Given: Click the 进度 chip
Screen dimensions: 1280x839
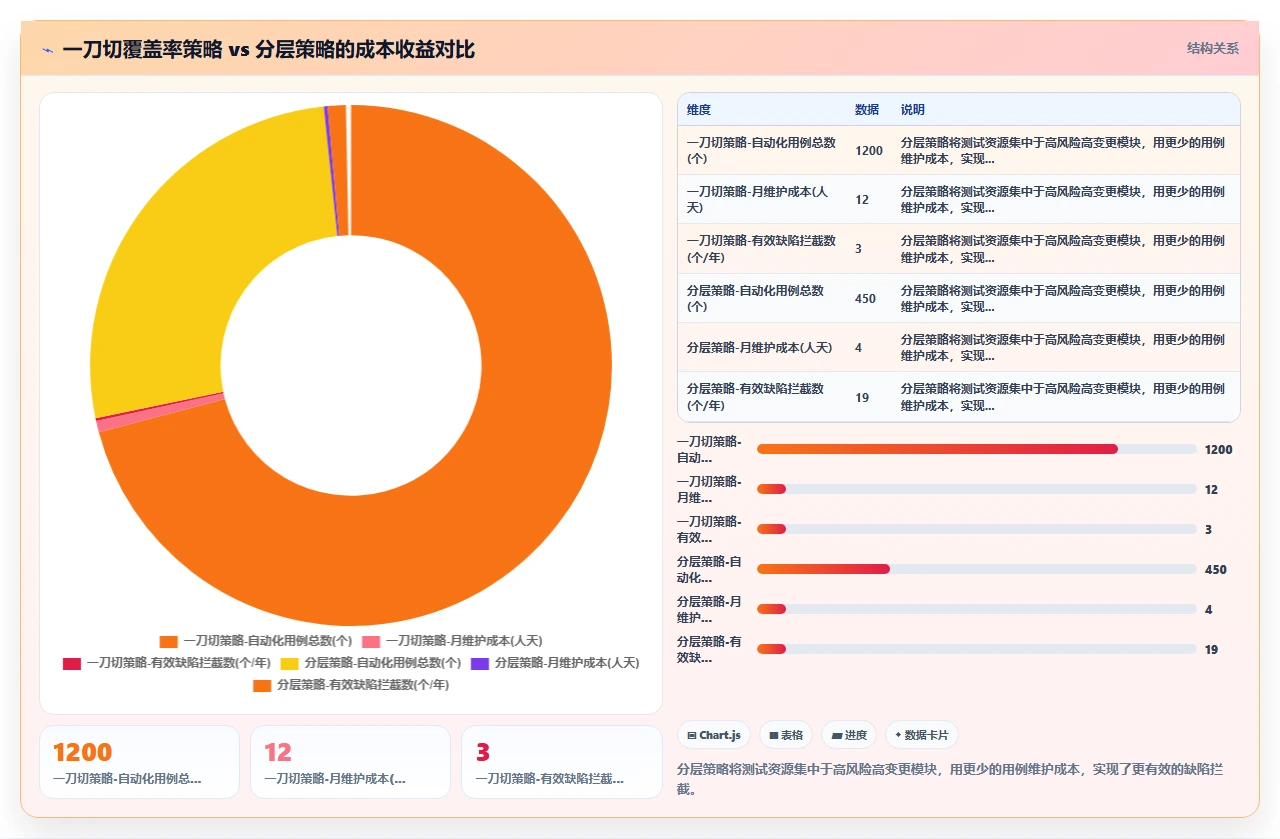Looking at the screenshot, I should pos(849,735).
